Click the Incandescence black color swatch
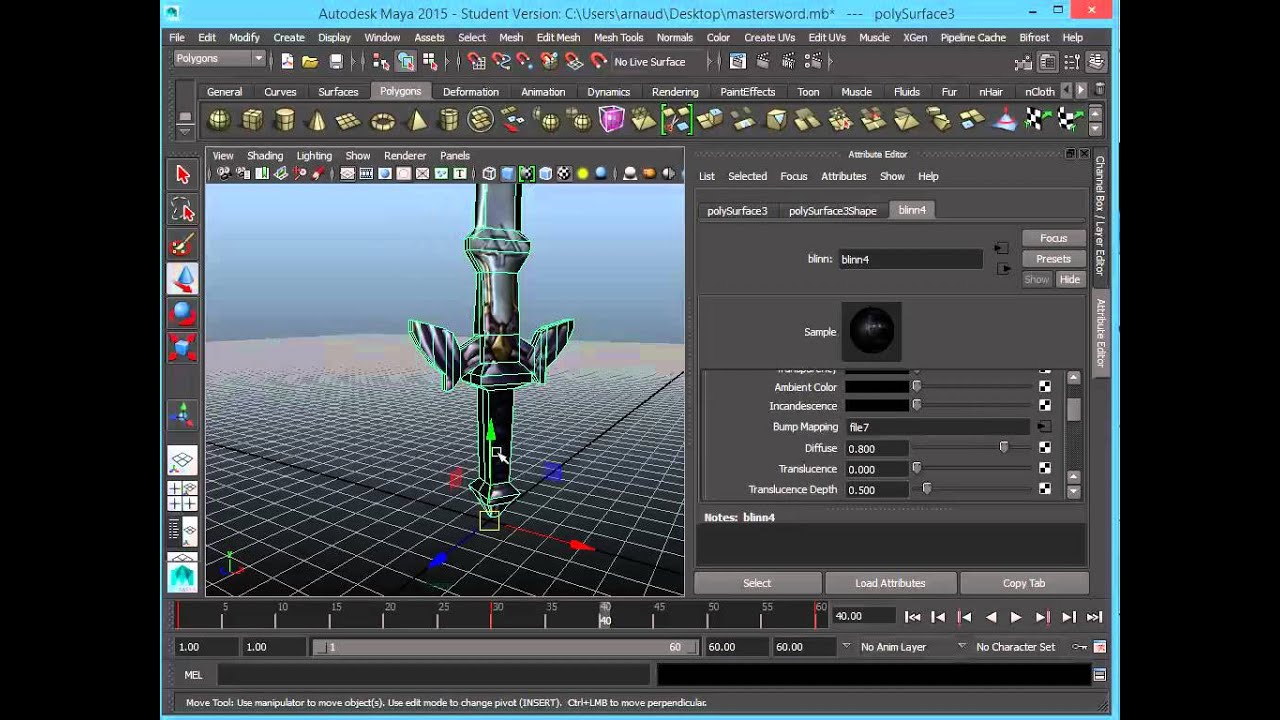 (877, 406)
